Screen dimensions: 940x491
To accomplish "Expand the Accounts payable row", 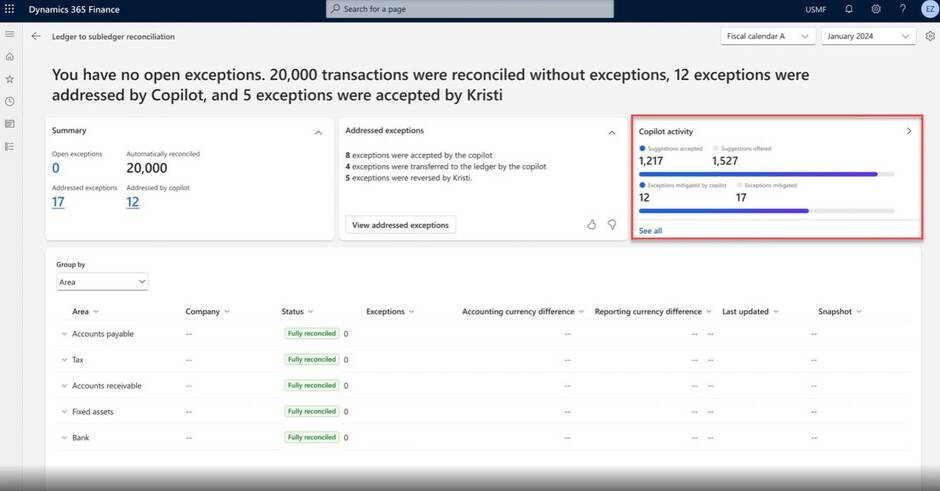I will [64, 334].
